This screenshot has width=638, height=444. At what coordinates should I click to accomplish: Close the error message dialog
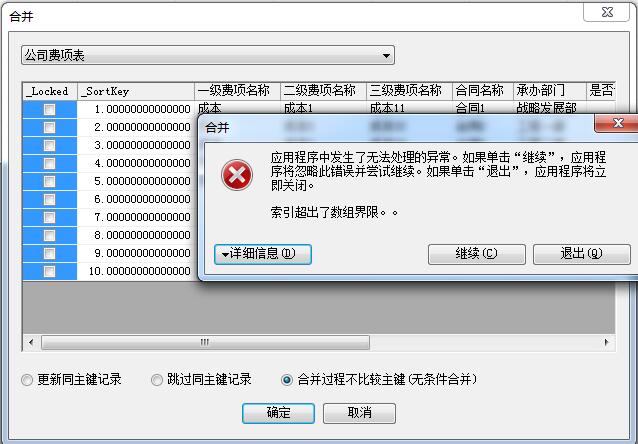click(618, 123)
